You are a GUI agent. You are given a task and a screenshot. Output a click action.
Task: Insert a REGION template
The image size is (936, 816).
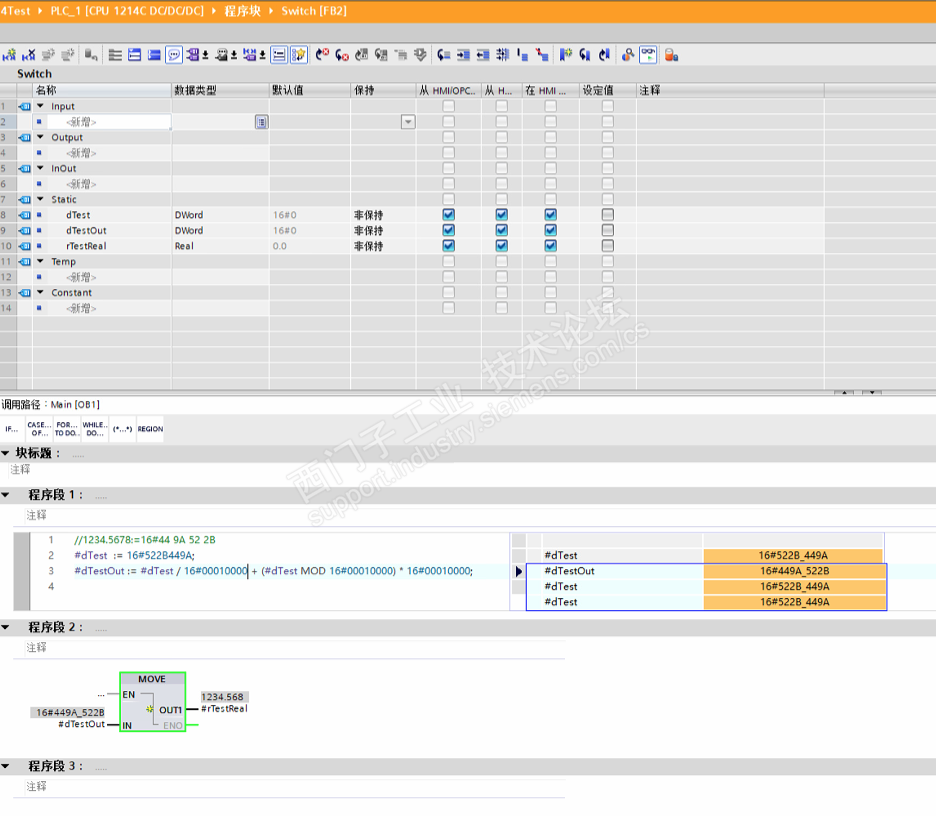click(150, 429)
